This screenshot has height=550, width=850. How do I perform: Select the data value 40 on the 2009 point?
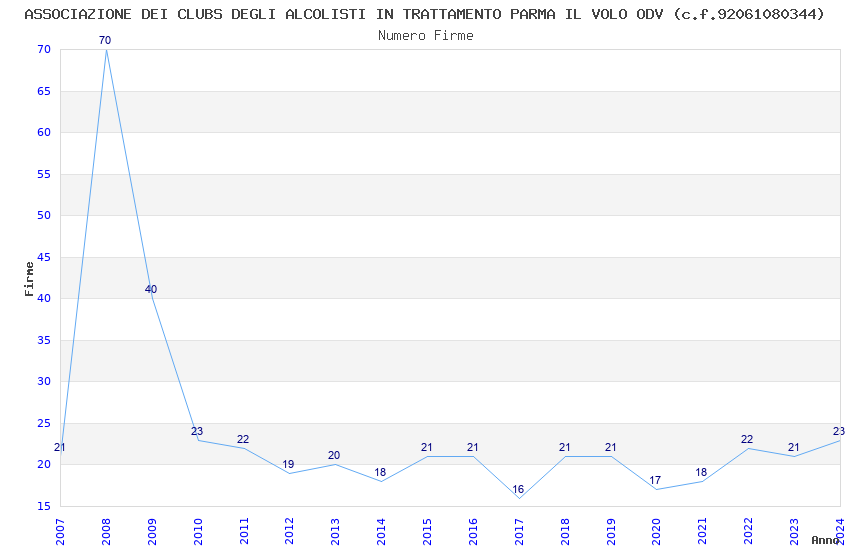click(x=151, y=289)
